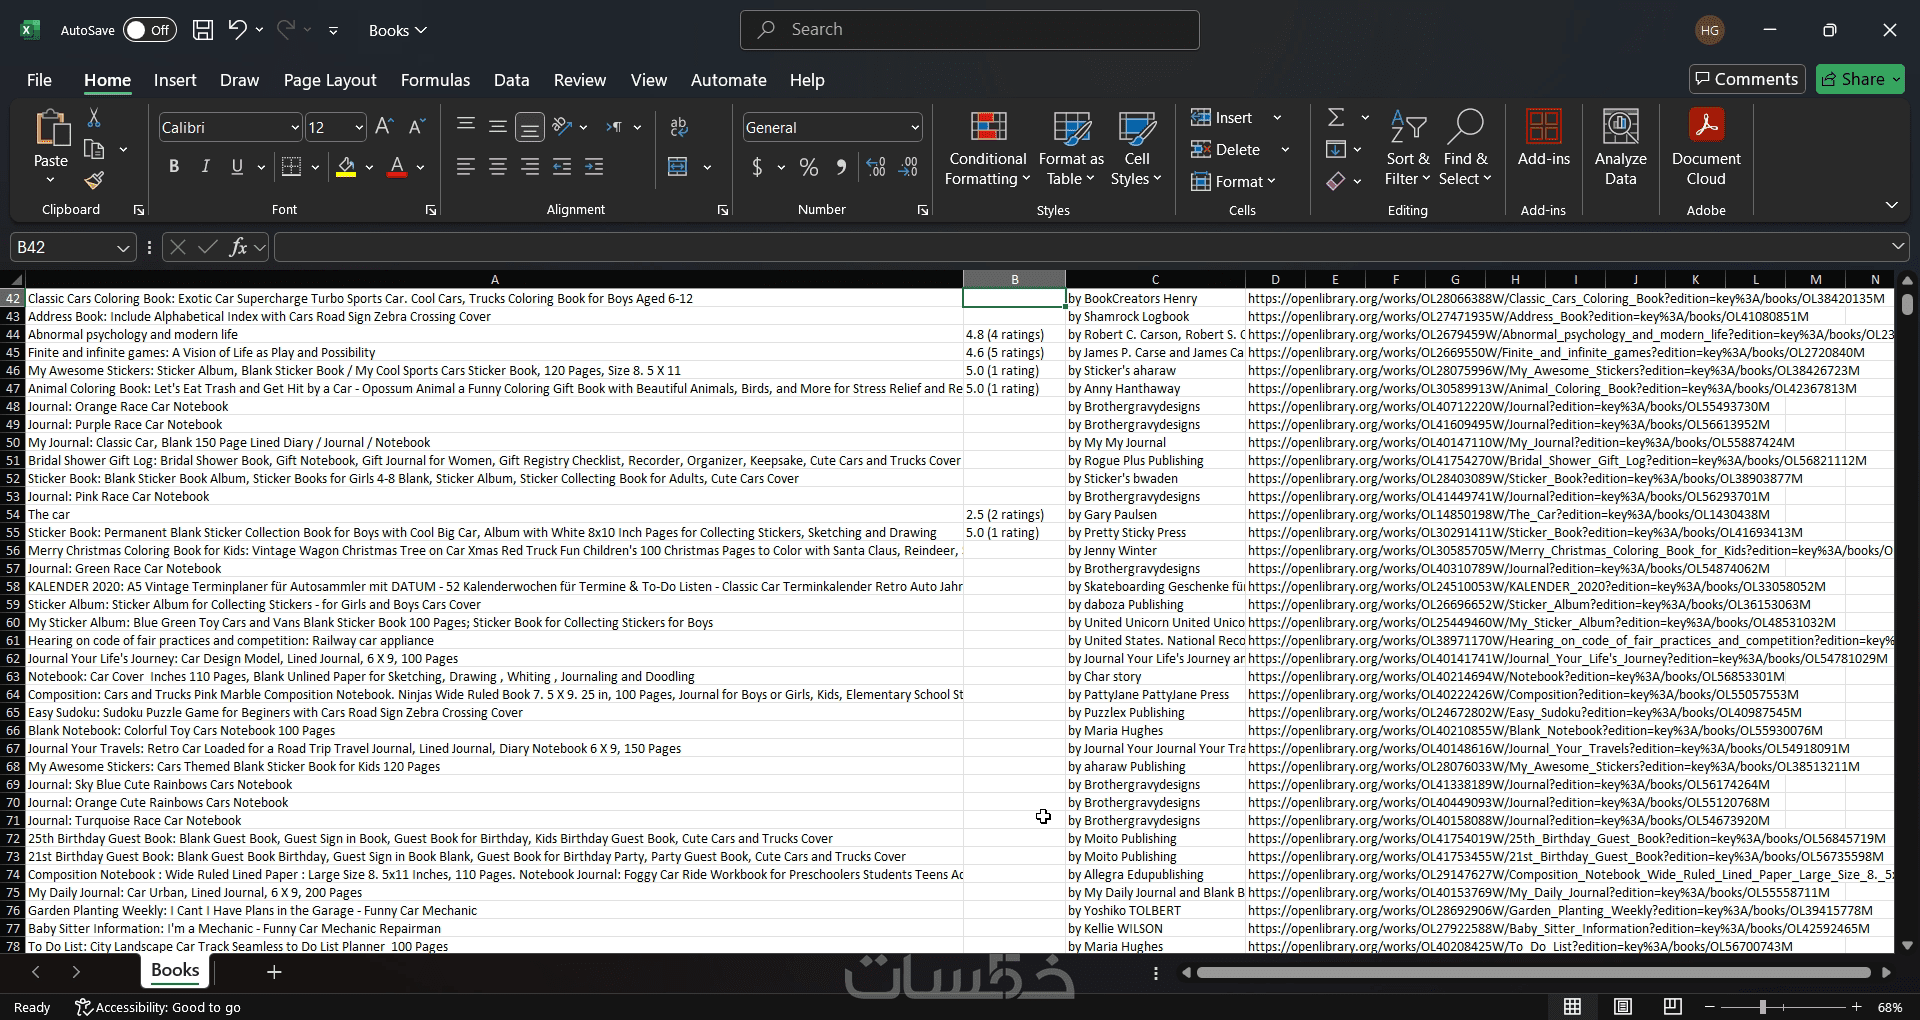Apply the red Font Color swatch
The height and width of the screenshot is (1020, 1920).
click(x=397, y=167)
